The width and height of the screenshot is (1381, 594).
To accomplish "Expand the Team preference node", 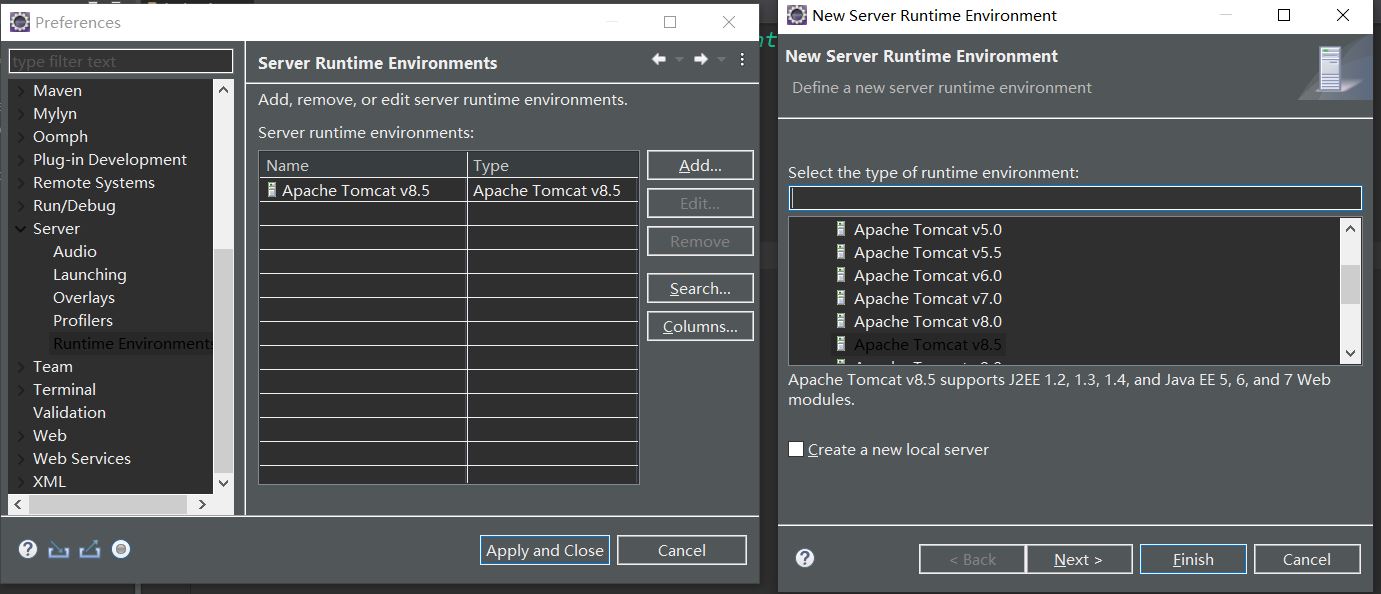I will point(22,367).
